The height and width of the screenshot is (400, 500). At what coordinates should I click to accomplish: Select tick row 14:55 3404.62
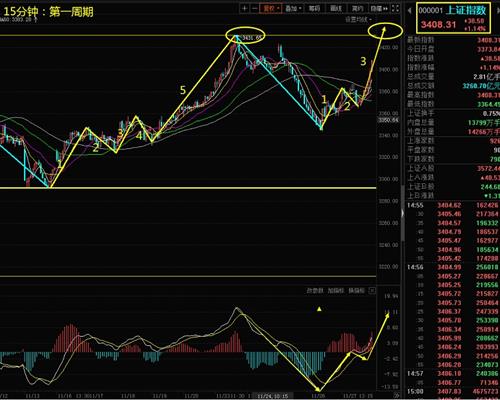pos(453,205)
